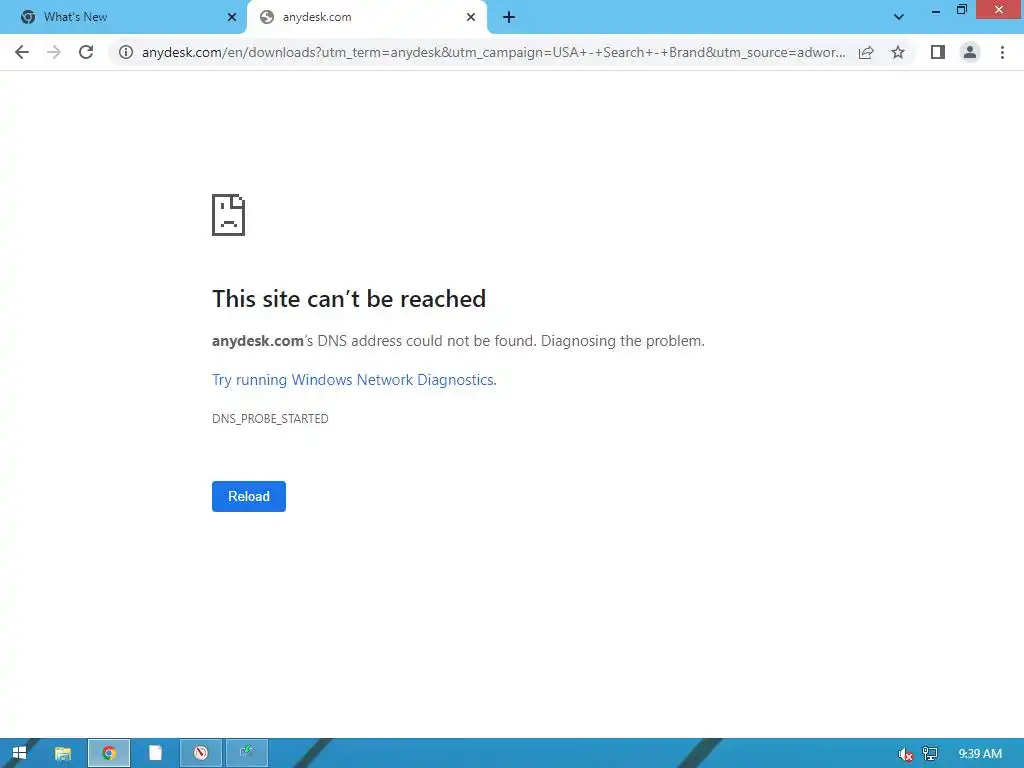Click the This site can't be reached heading
This screenshot has width=1024, height=768.
tap(349, 298)
